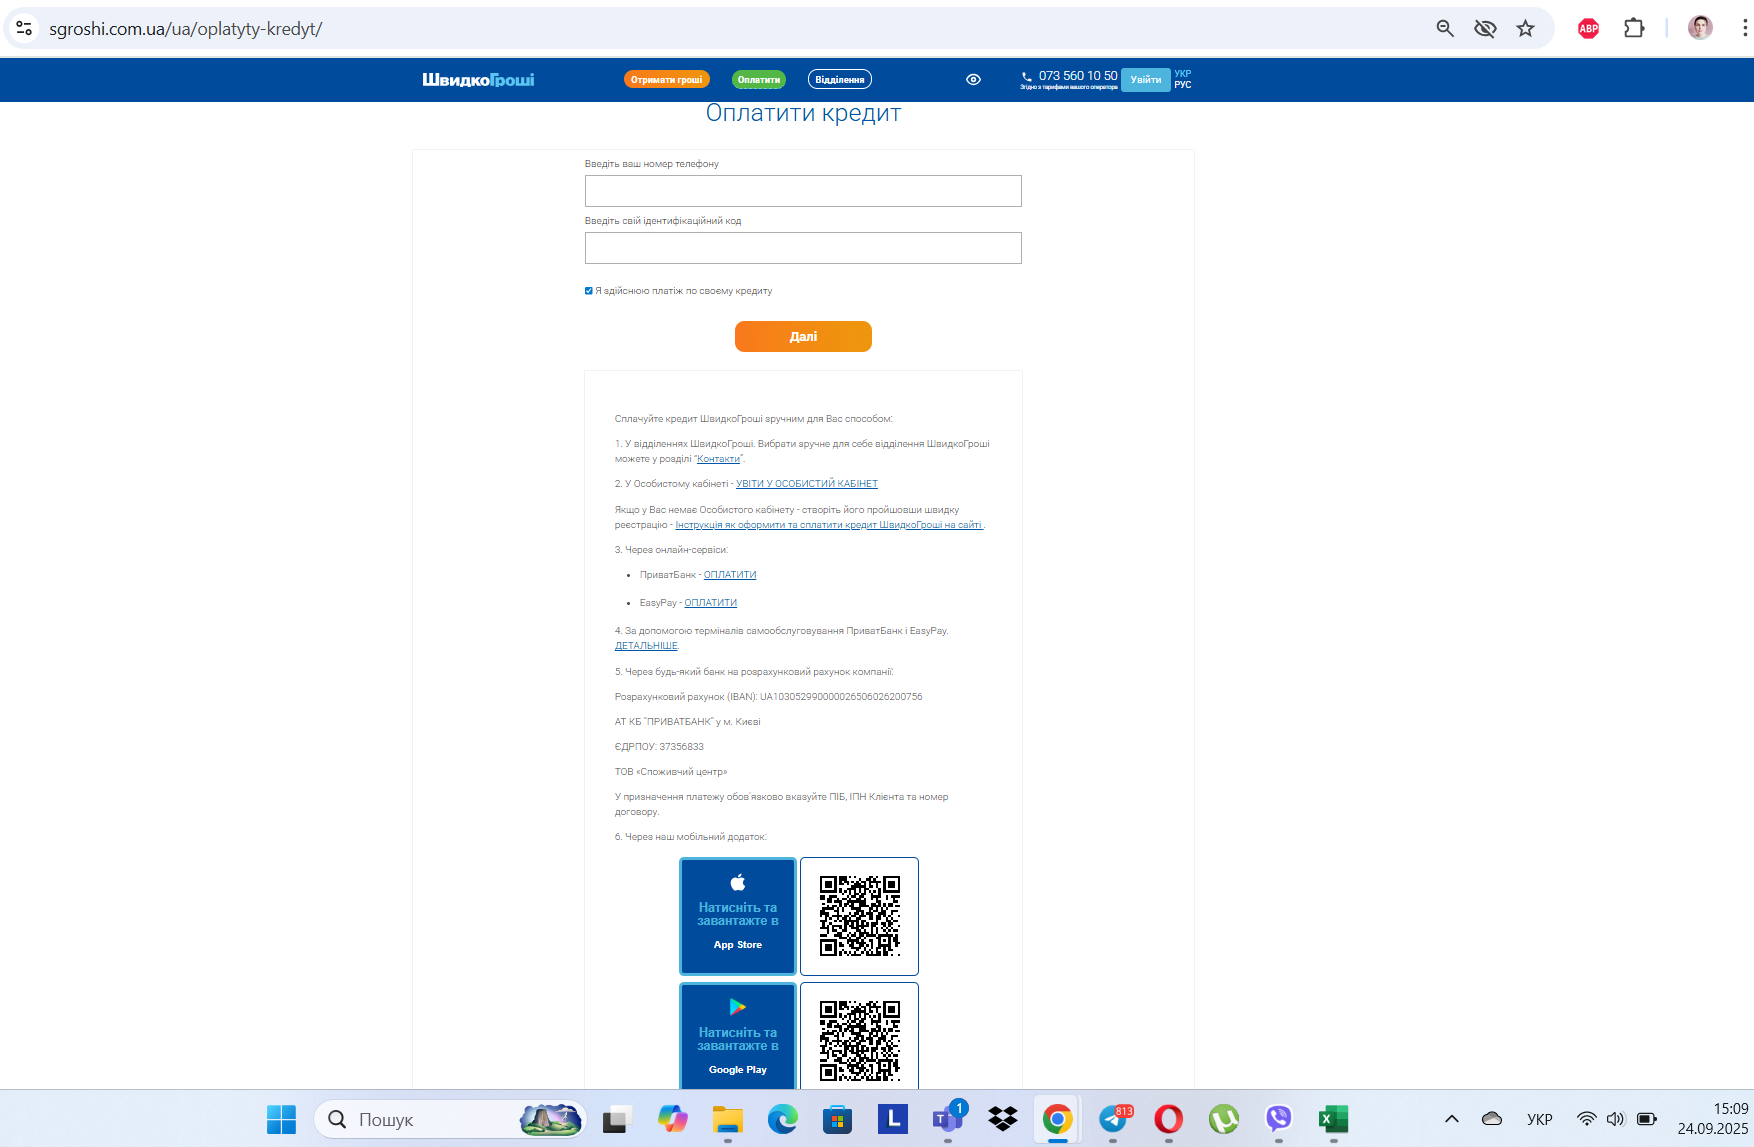Click the QR code next to App Store
The width and height of the screenshot is (1754, 1147).
pos(860,916)
